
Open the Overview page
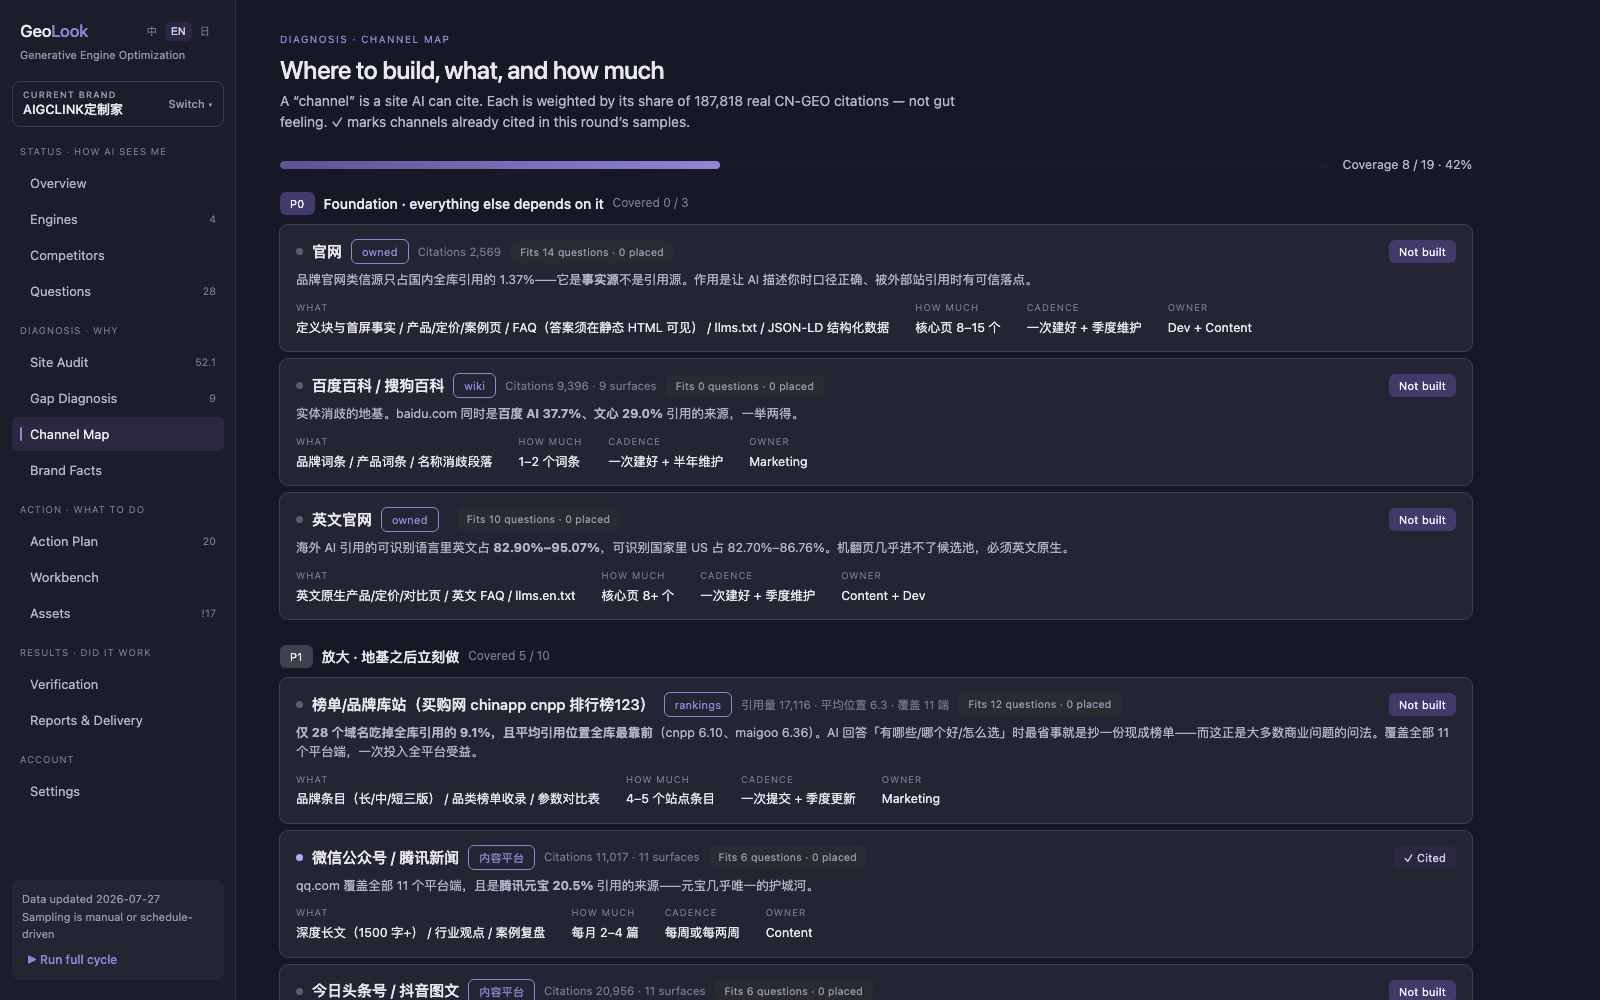118,184
